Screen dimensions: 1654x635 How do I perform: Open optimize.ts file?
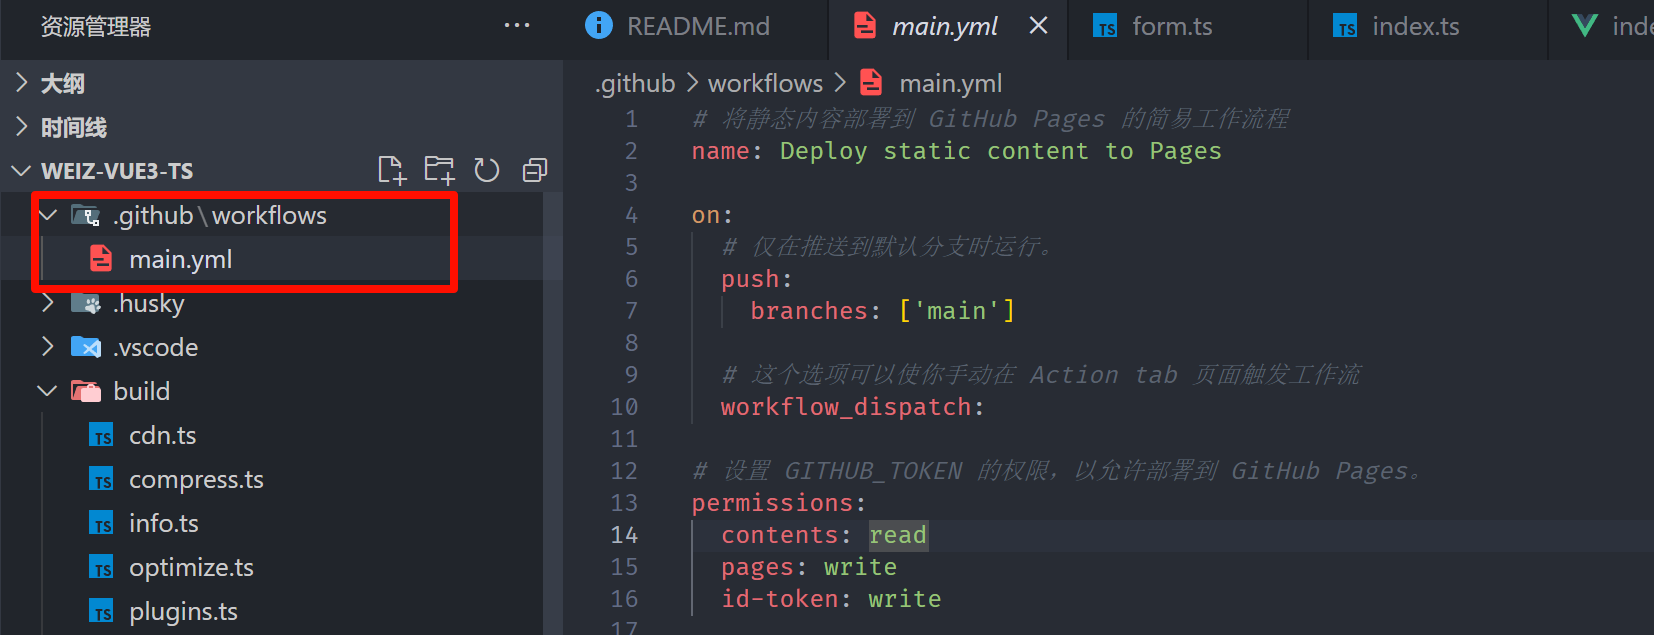click(x=191, y=567)
